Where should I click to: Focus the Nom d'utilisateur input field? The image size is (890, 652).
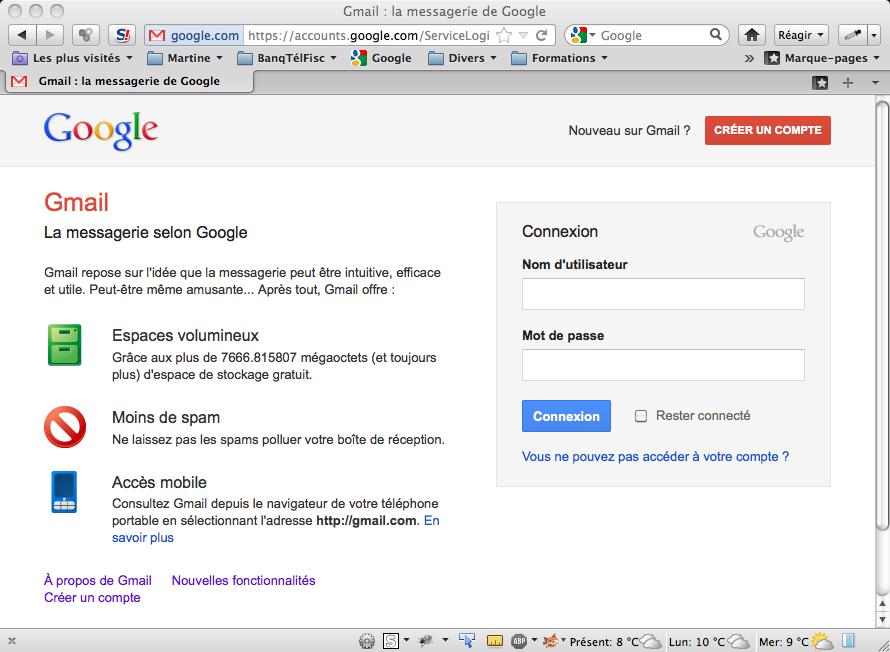pyautogui.click(x=663, y=294)
